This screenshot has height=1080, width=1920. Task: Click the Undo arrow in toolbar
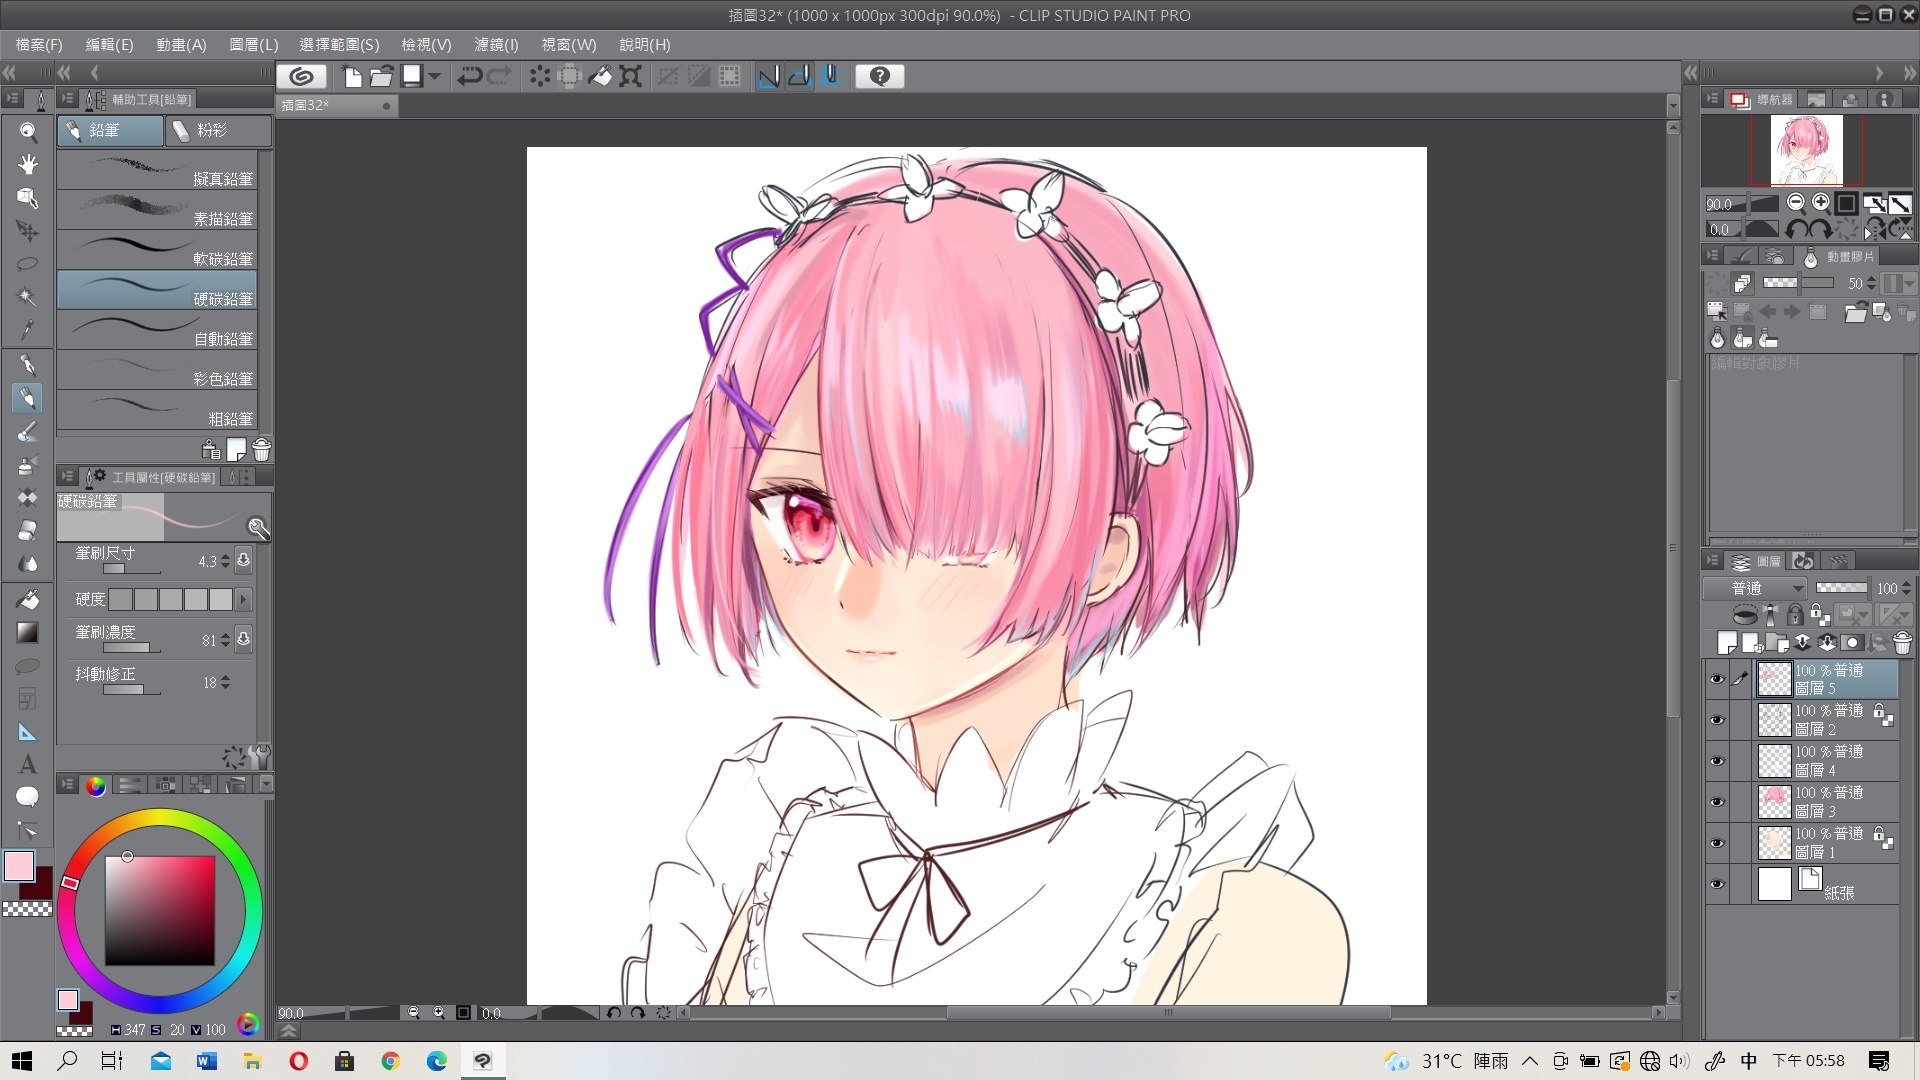click(469, 76)
